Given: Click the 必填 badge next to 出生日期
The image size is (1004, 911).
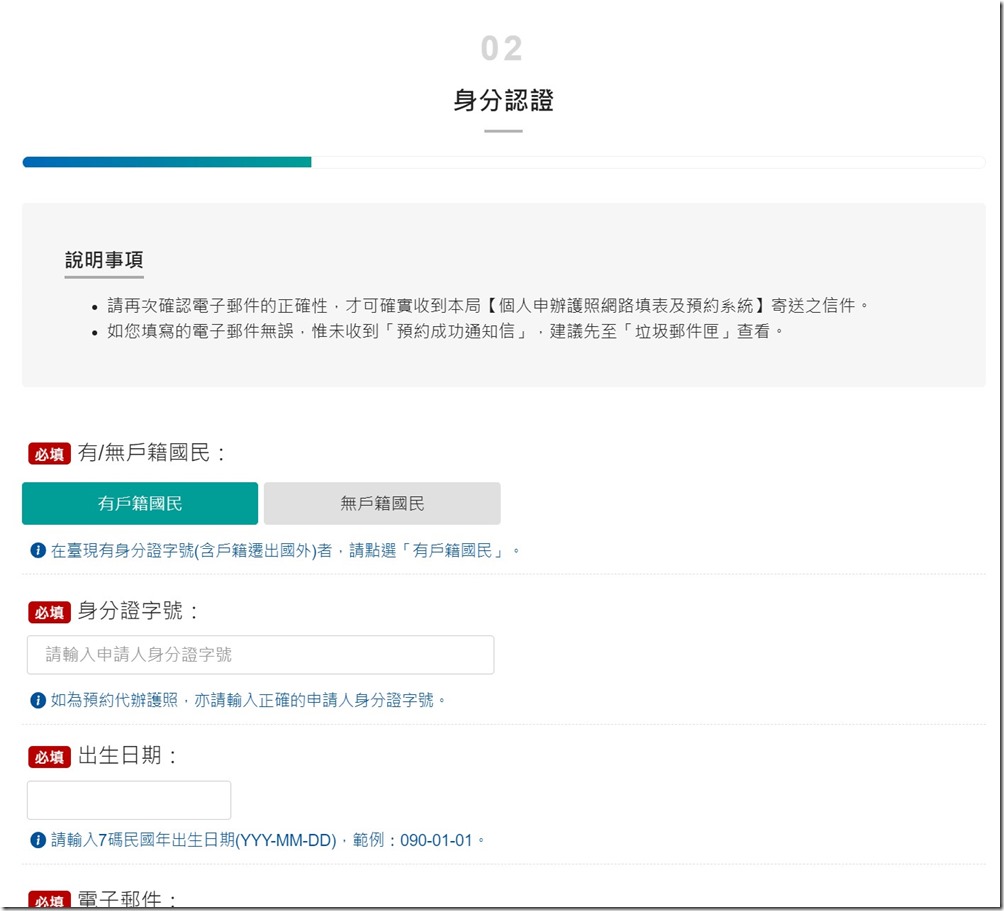Looking at the screenshot, I should [x=49, y=757].
